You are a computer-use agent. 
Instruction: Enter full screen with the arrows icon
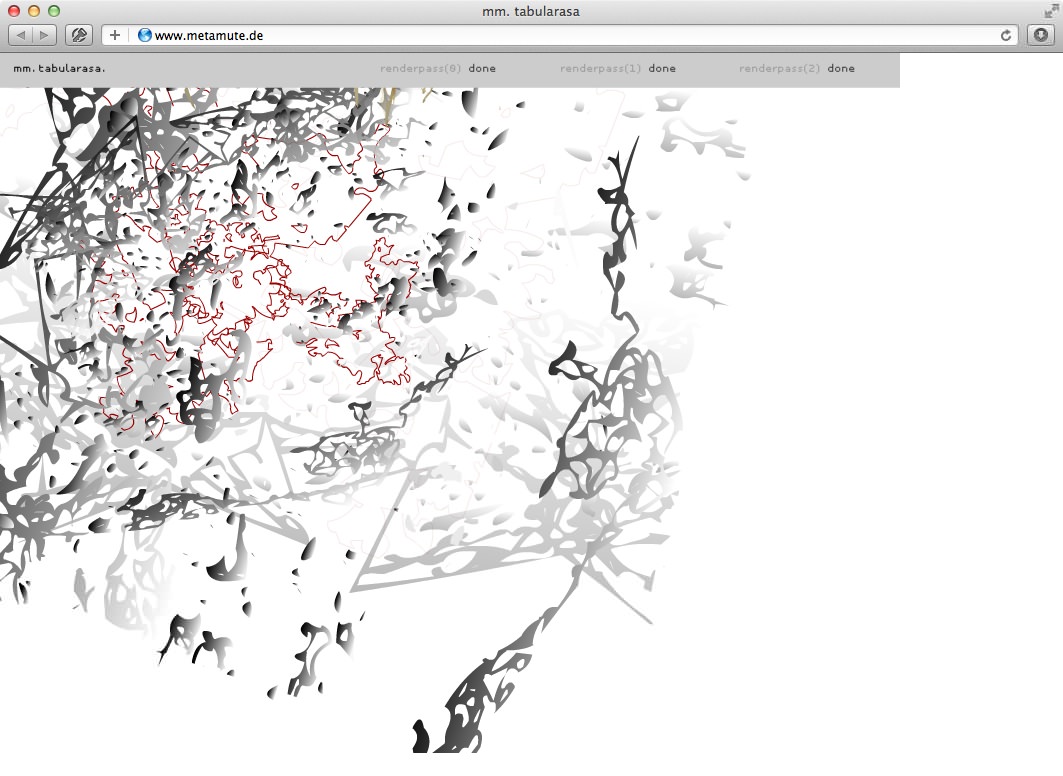tap(1051, 11)
